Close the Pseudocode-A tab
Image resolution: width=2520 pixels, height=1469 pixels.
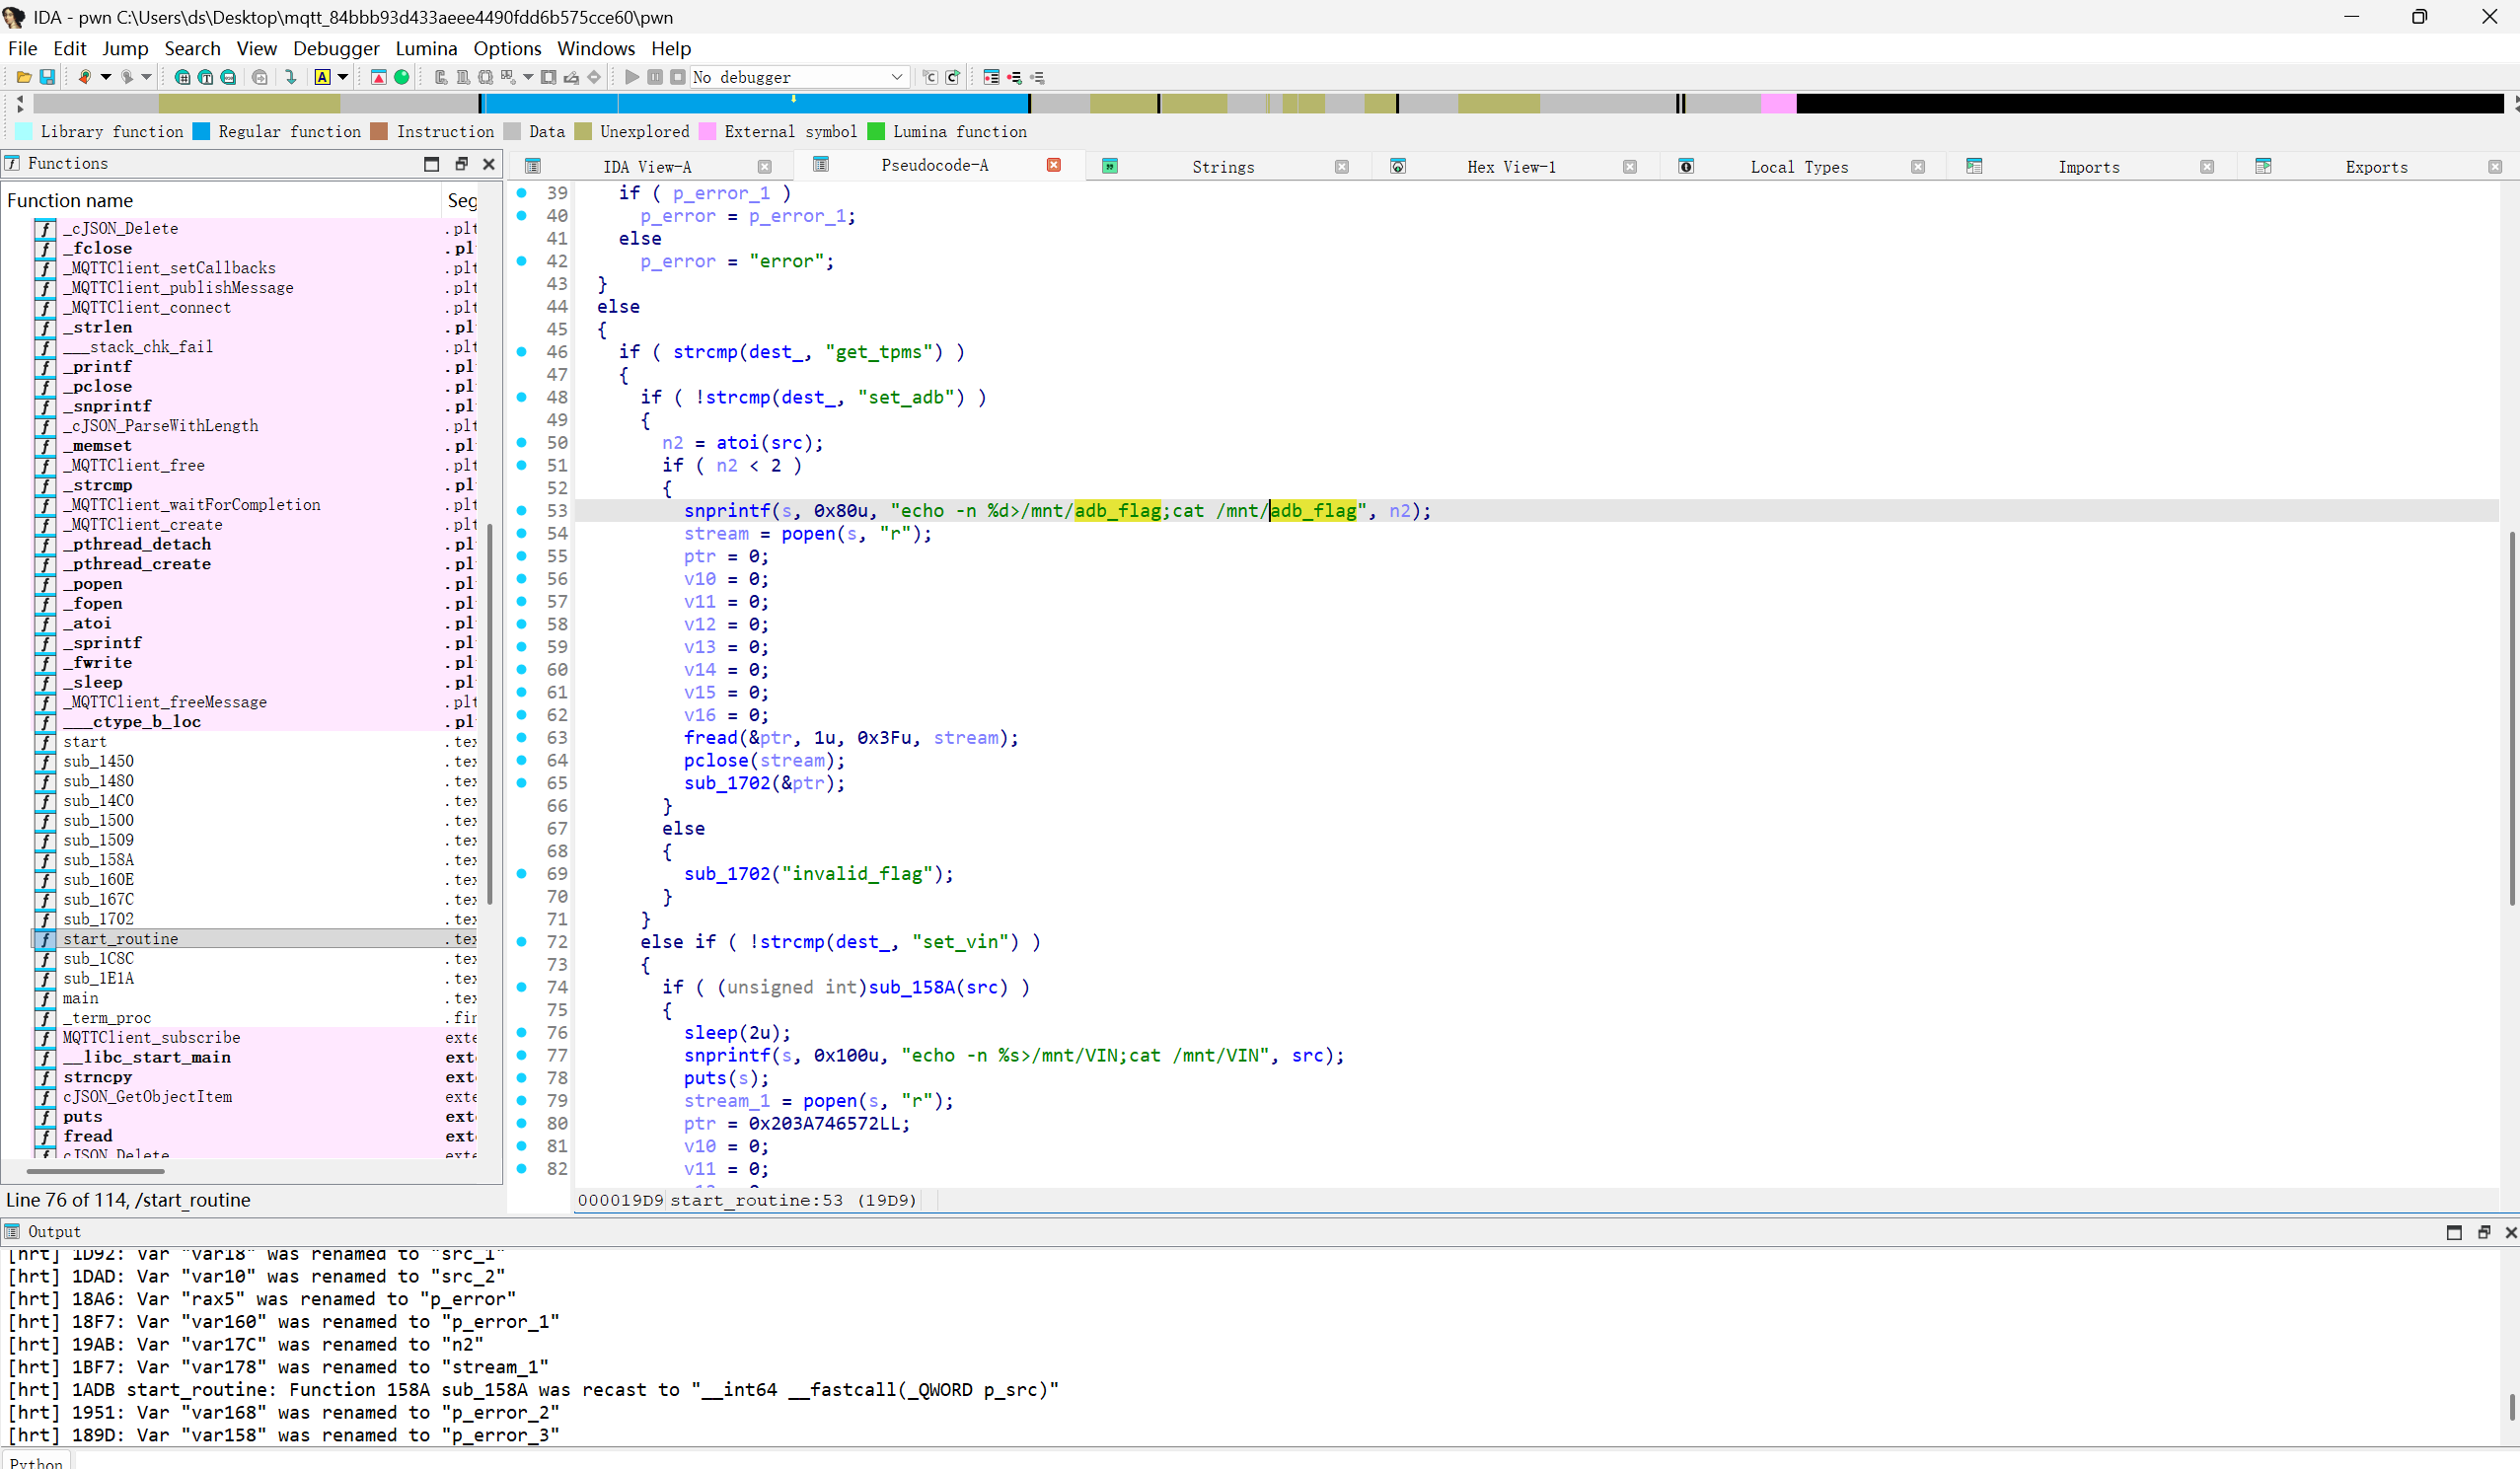1053,165
